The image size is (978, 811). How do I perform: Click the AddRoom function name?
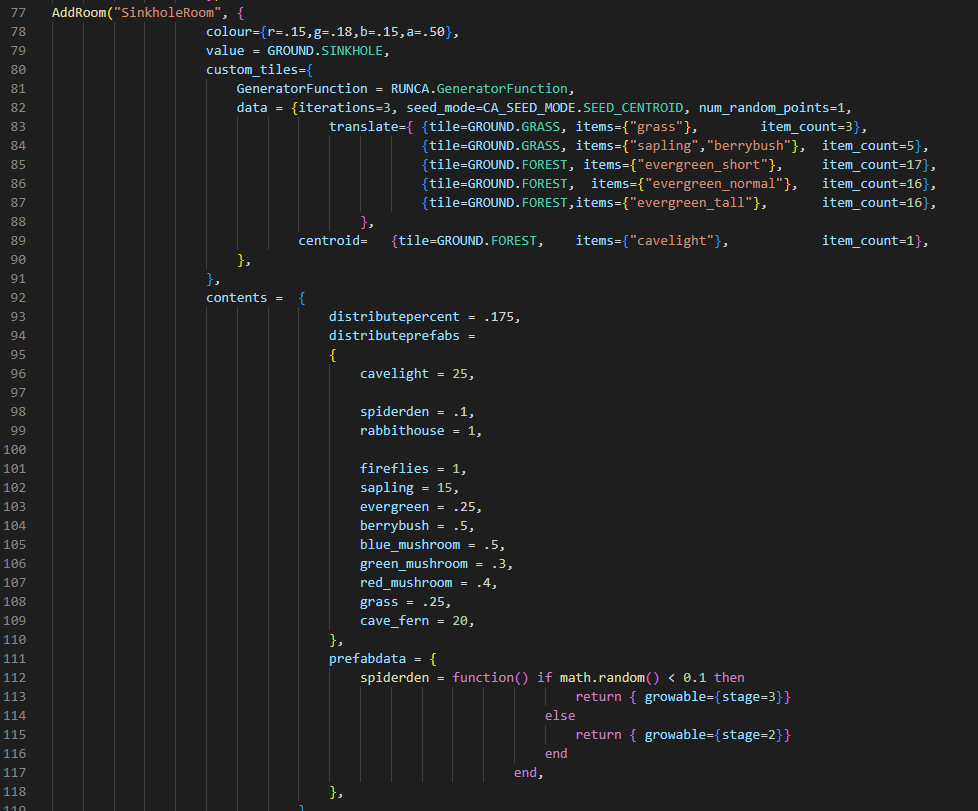coord(81,13)
